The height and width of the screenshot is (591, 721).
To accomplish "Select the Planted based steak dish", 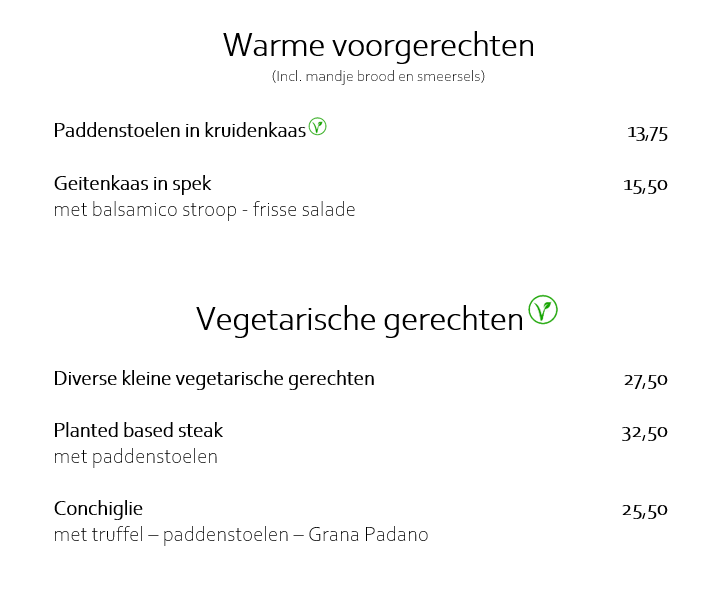I will [x=138, y=431].
